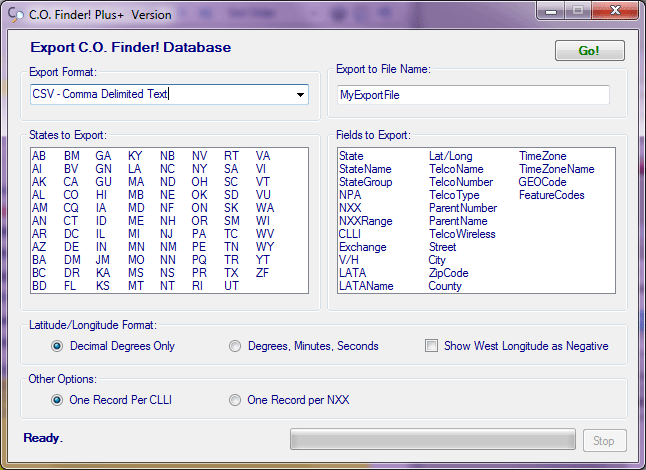This screenshot has width=646, height=470.
Task: Select GA in States to Export
Action: (x=103, y=156)
